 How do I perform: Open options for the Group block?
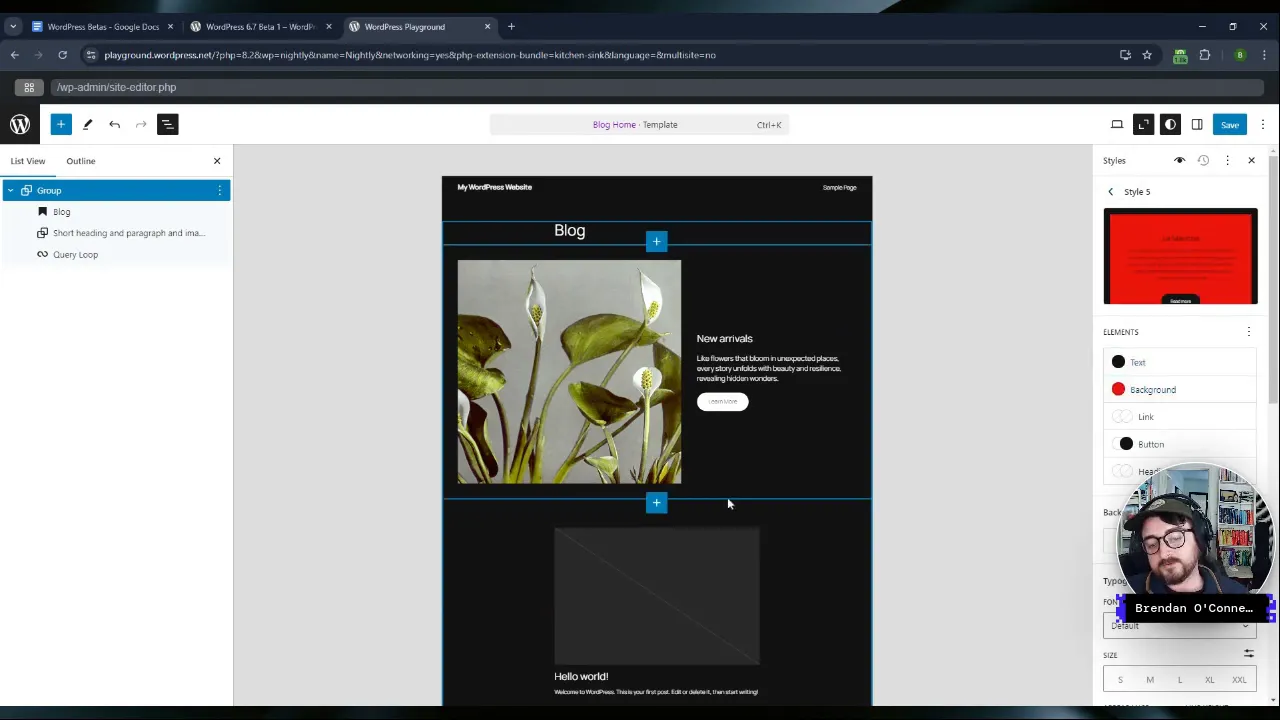[220, 190]
